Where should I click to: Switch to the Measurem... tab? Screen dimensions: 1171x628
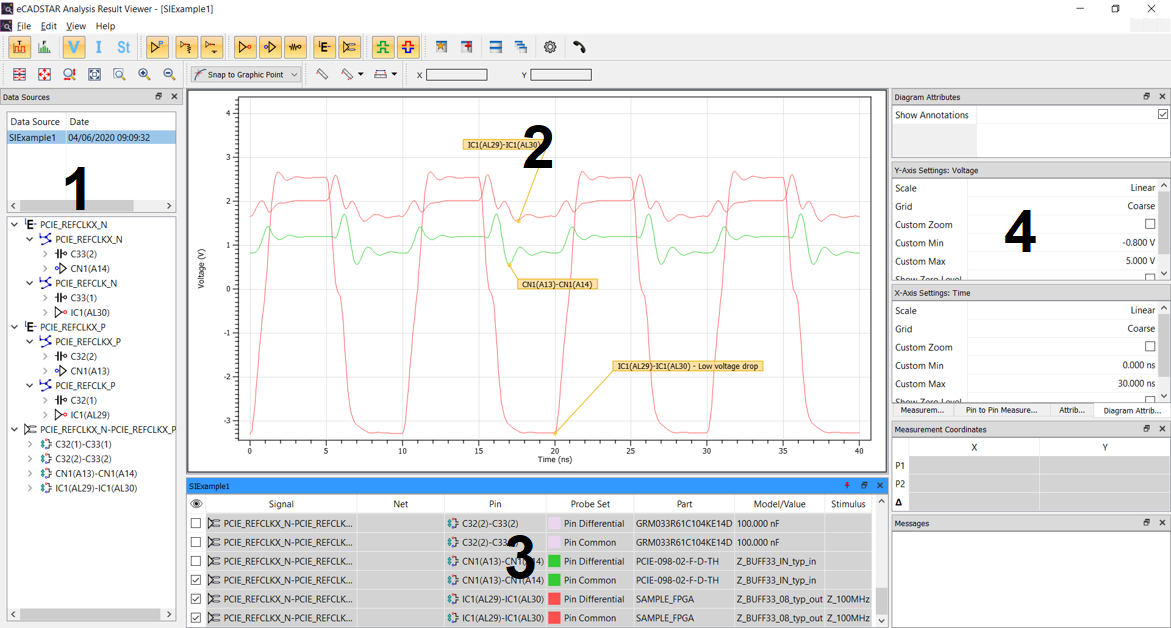pyautogui.click(x=922, y=410)
